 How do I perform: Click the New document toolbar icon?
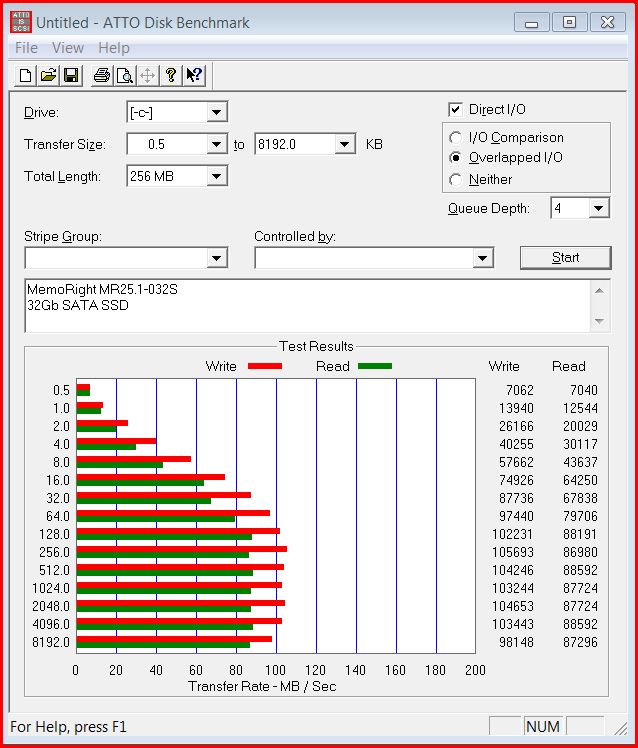pyautogui.click(x=26, y=75)
